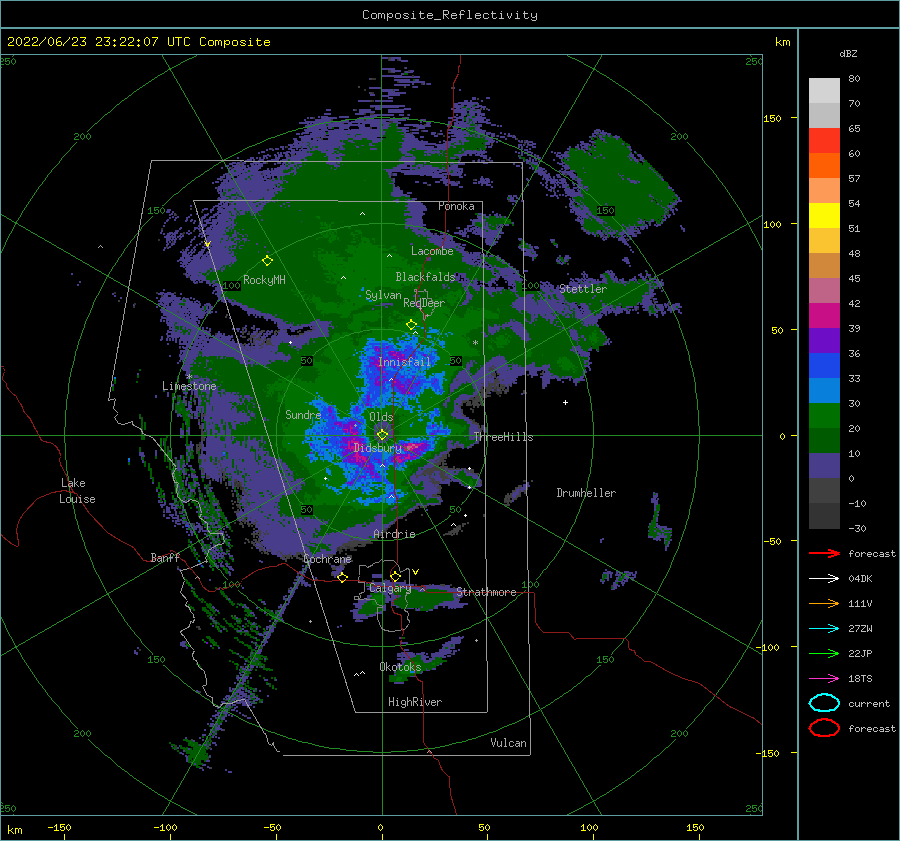Select the orange 111V arrow legend icon
This screenshot has width=900, height=841.
tap(824, 603)
